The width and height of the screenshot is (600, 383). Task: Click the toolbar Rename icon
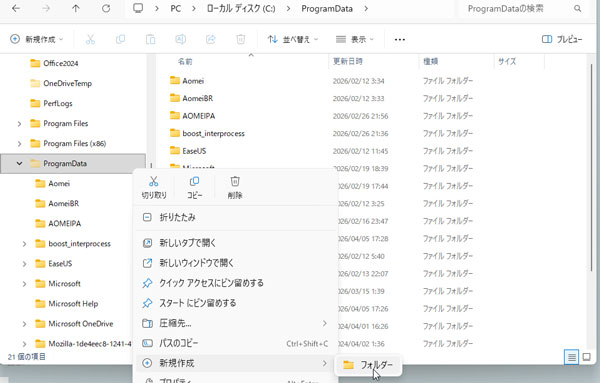pos(180,39)
